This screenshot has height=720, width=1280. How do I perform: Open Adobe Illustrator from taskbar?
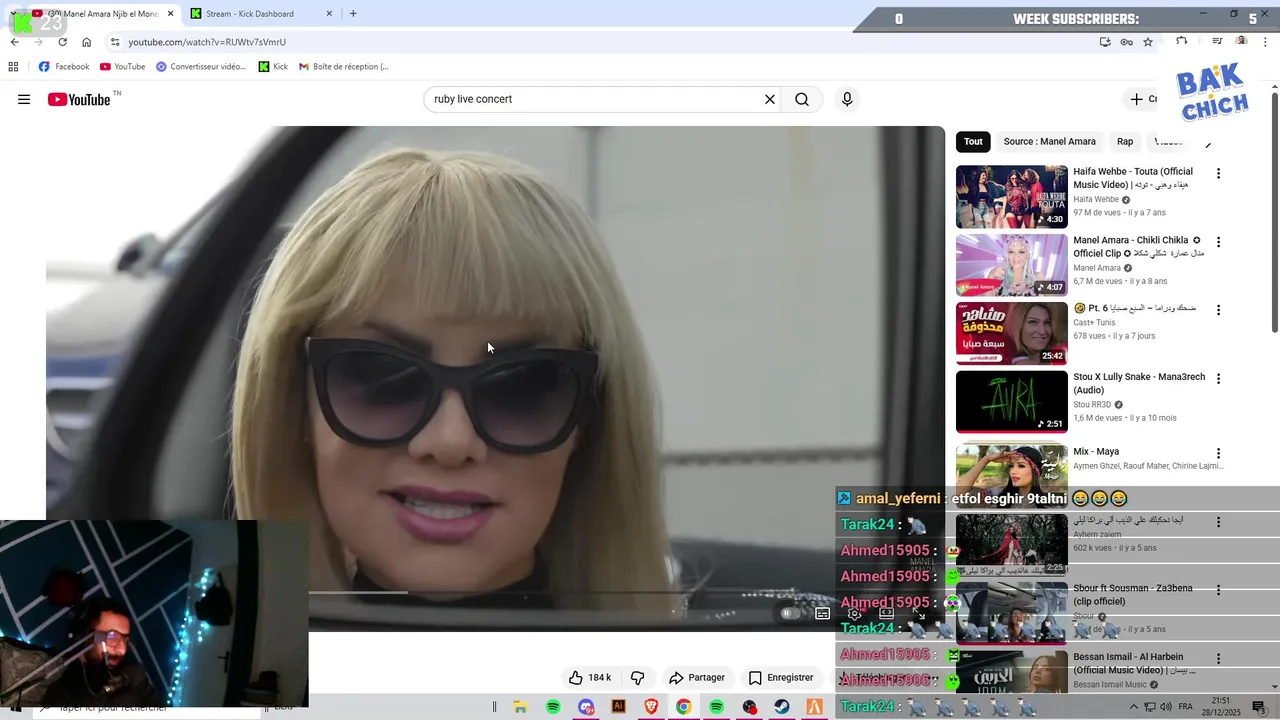pos(618,707)
